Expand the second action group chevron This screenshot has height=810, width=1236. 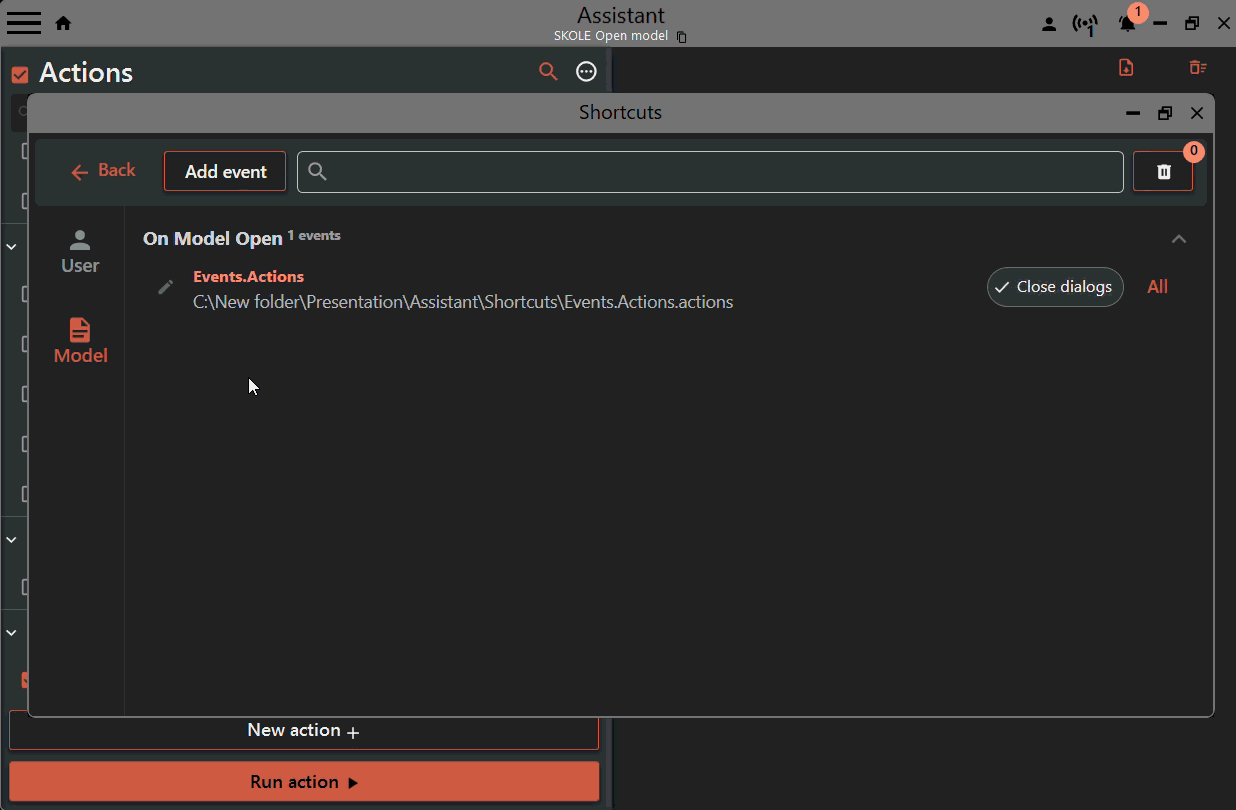(x=12, y=539)
